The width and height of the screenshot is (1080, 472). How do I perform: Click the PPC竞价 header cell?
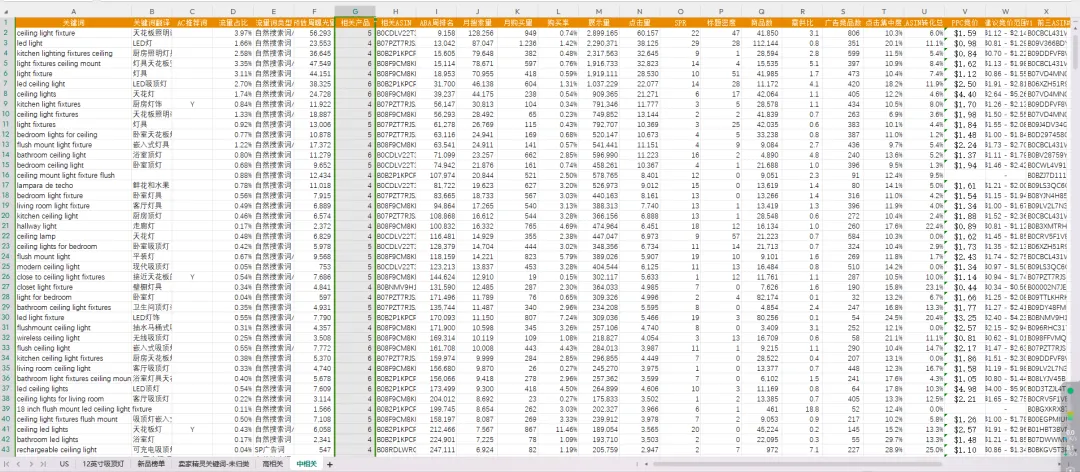click(x=964, y=22)
